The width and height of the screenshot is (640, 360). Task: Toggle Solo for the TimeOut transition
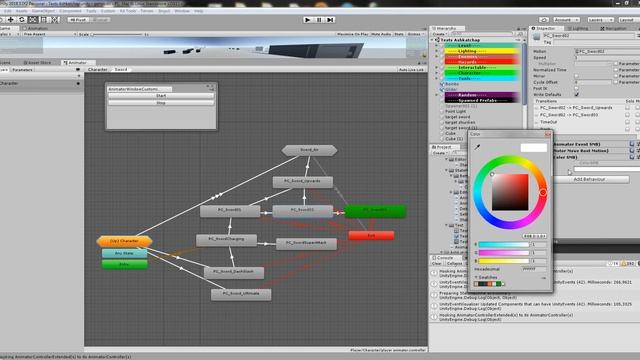click(627, 122)
